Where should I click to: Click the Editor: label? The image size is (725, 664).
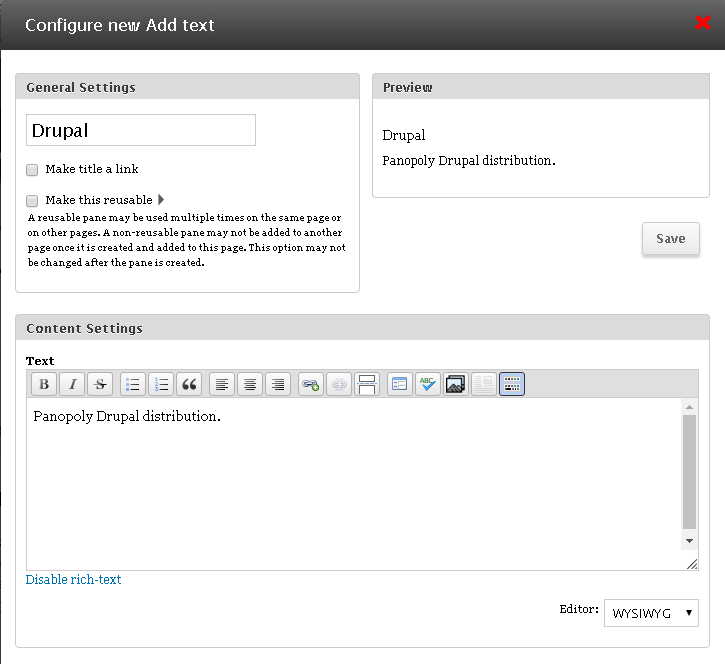pos(579,609)
